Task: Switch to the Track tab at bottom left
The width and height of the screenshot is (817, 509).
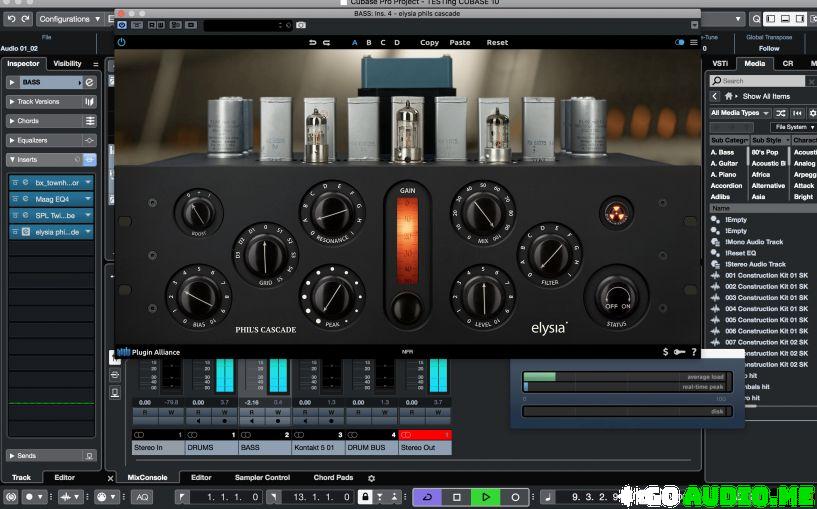Action: pos(21,478)
